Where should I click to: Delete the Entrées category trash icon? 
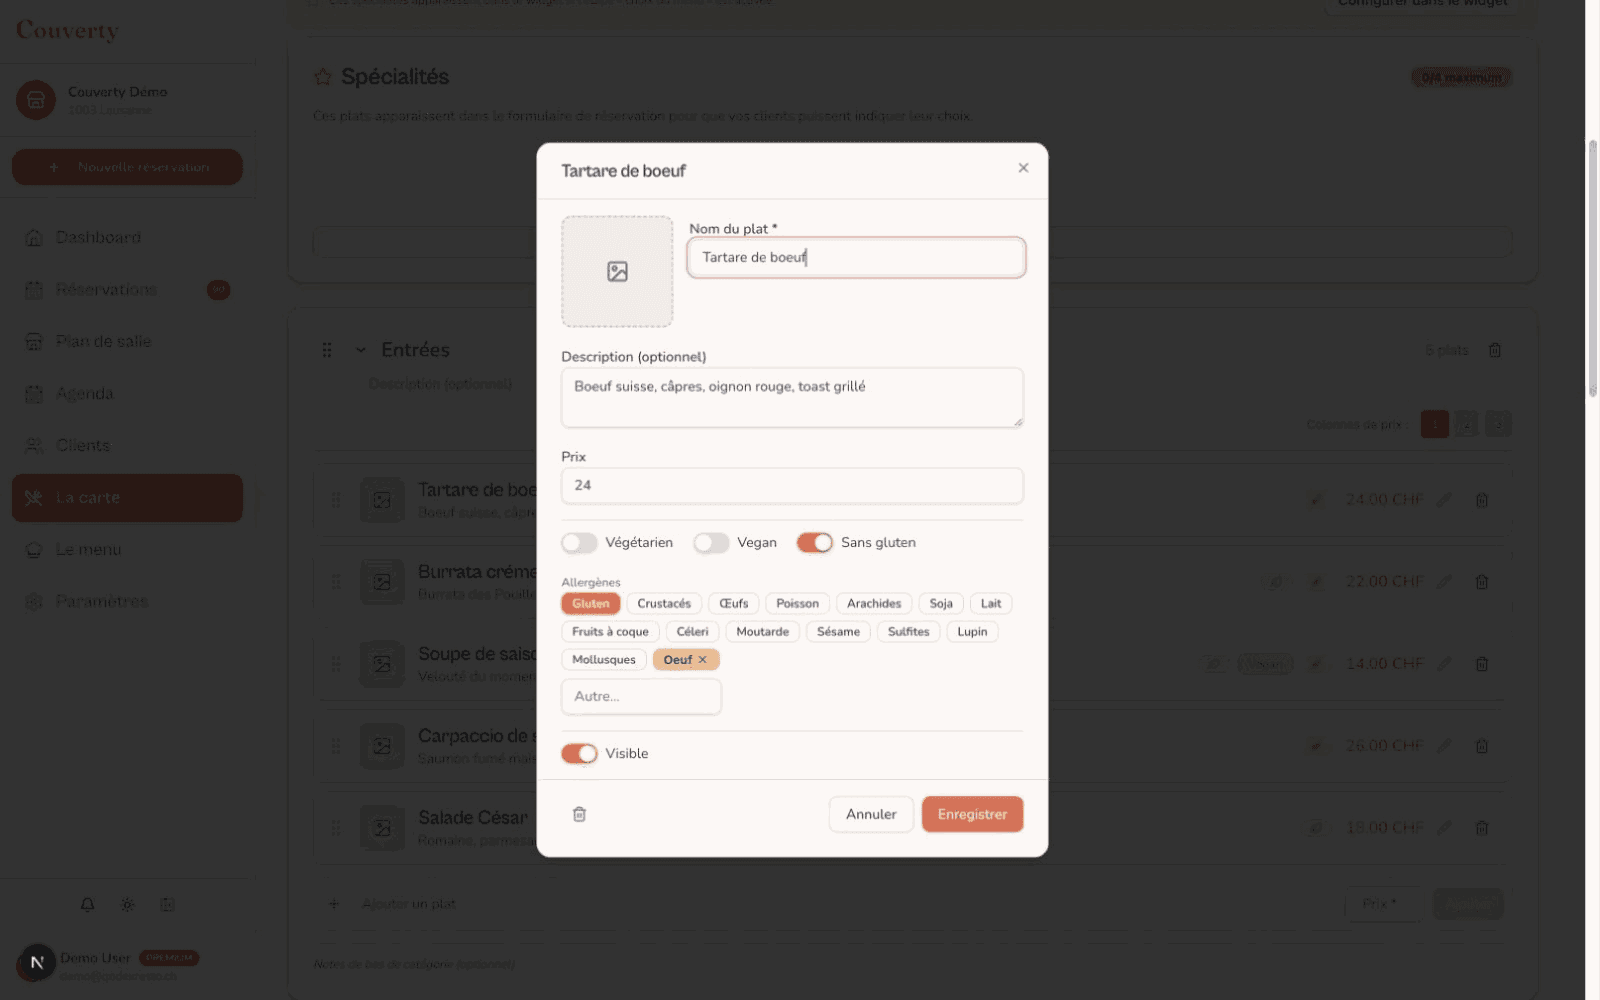[1495, 350]
